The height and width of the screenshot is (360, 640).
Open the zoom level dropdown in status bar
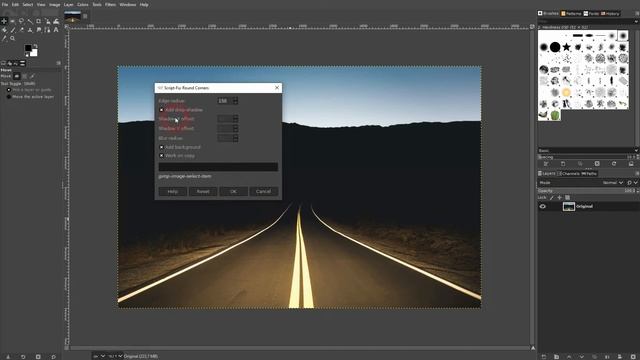coord(115,356)
